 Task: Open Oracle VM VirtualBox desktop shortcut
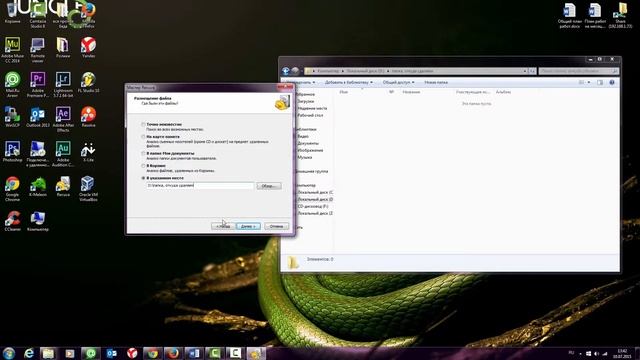[88, 188]
